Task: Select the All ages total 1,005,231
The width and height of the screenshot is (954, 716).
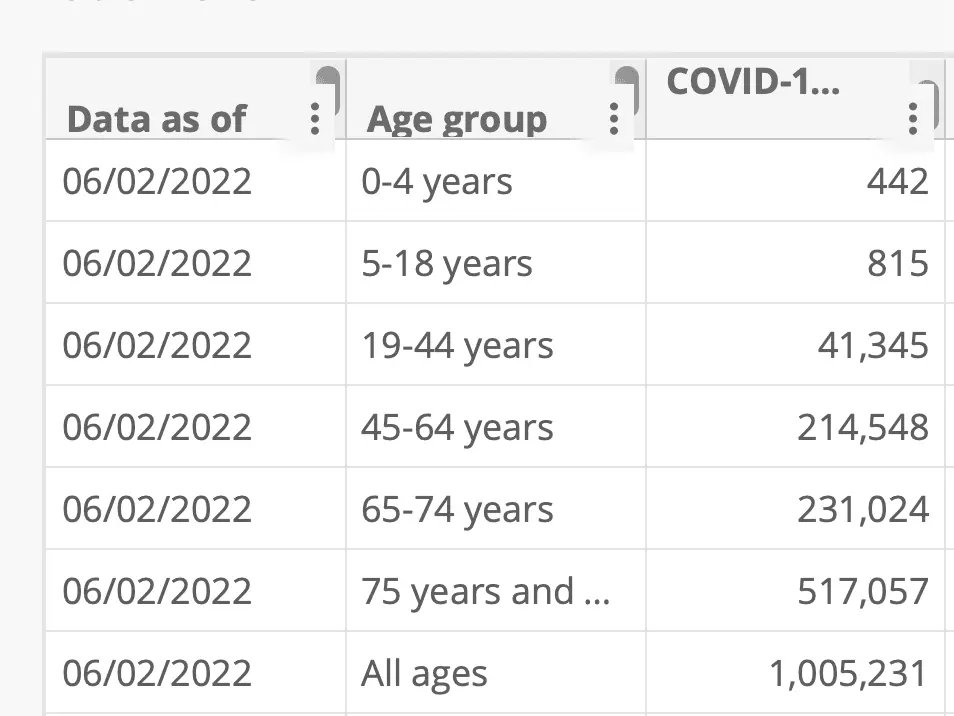Action: pyautogui.click(x=849, y=674)
